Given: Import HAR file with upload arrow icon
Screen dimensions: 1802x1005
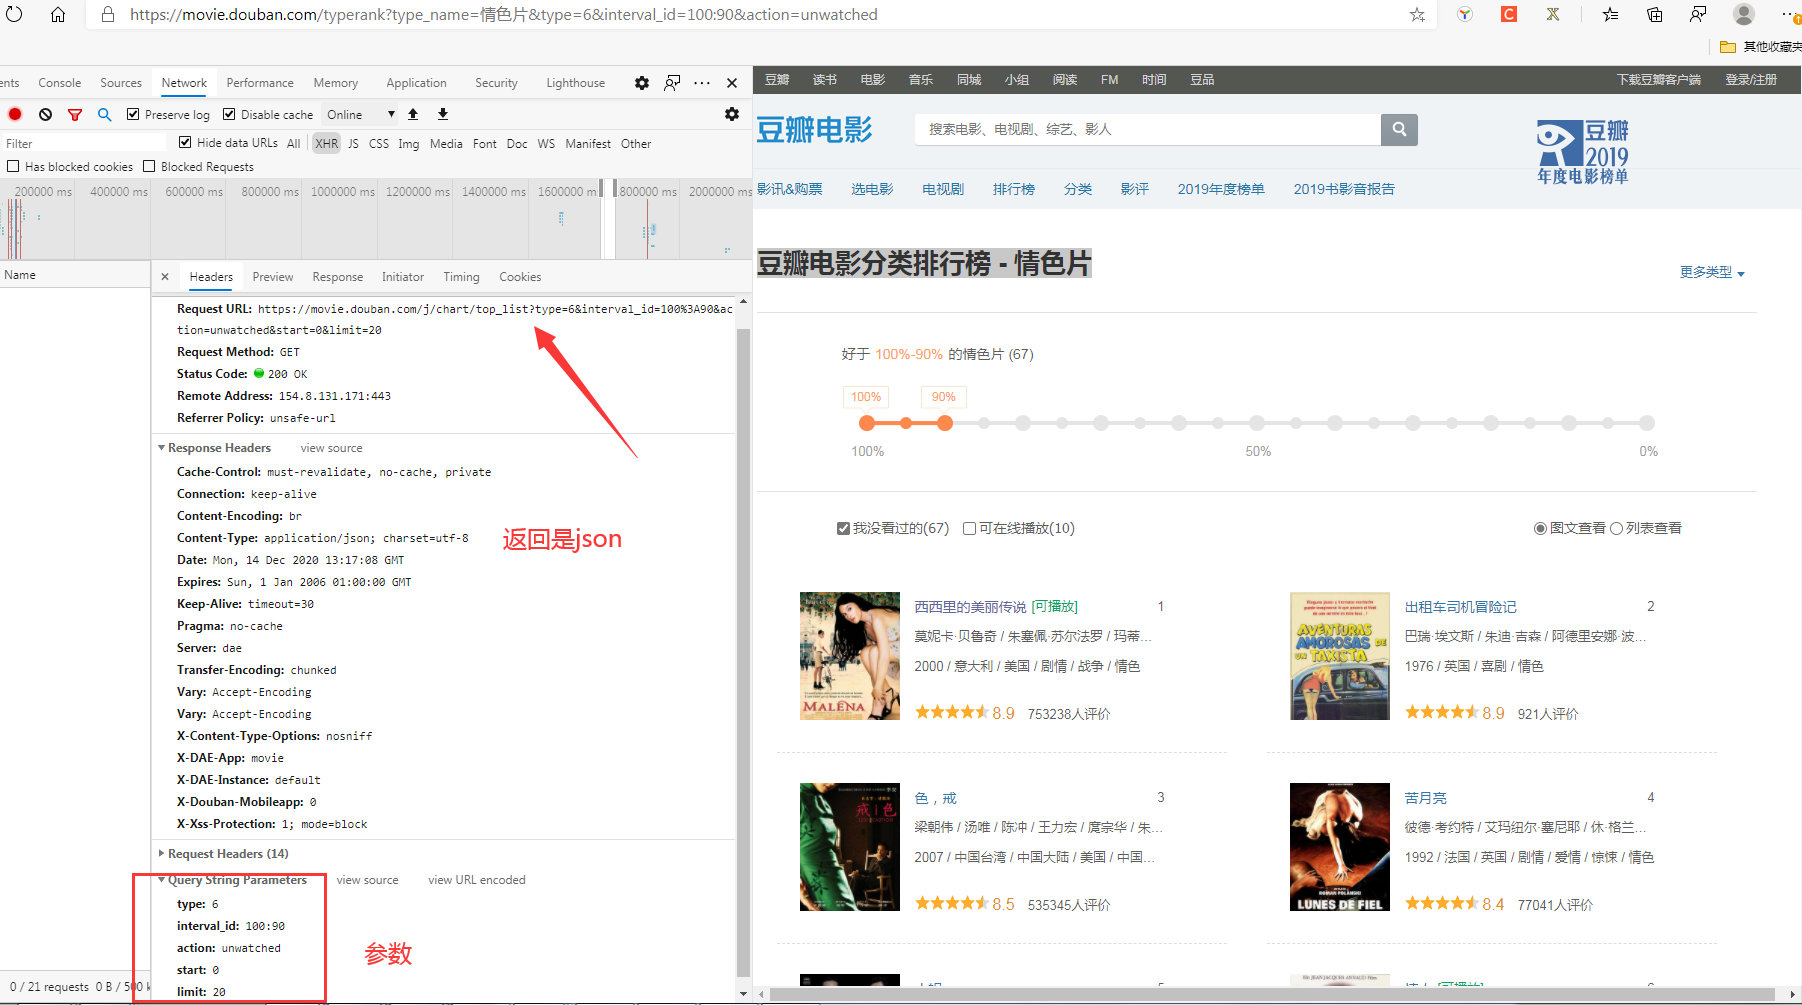Looking at the screenshot, I should pyautogui.click(x=413, y=114).
